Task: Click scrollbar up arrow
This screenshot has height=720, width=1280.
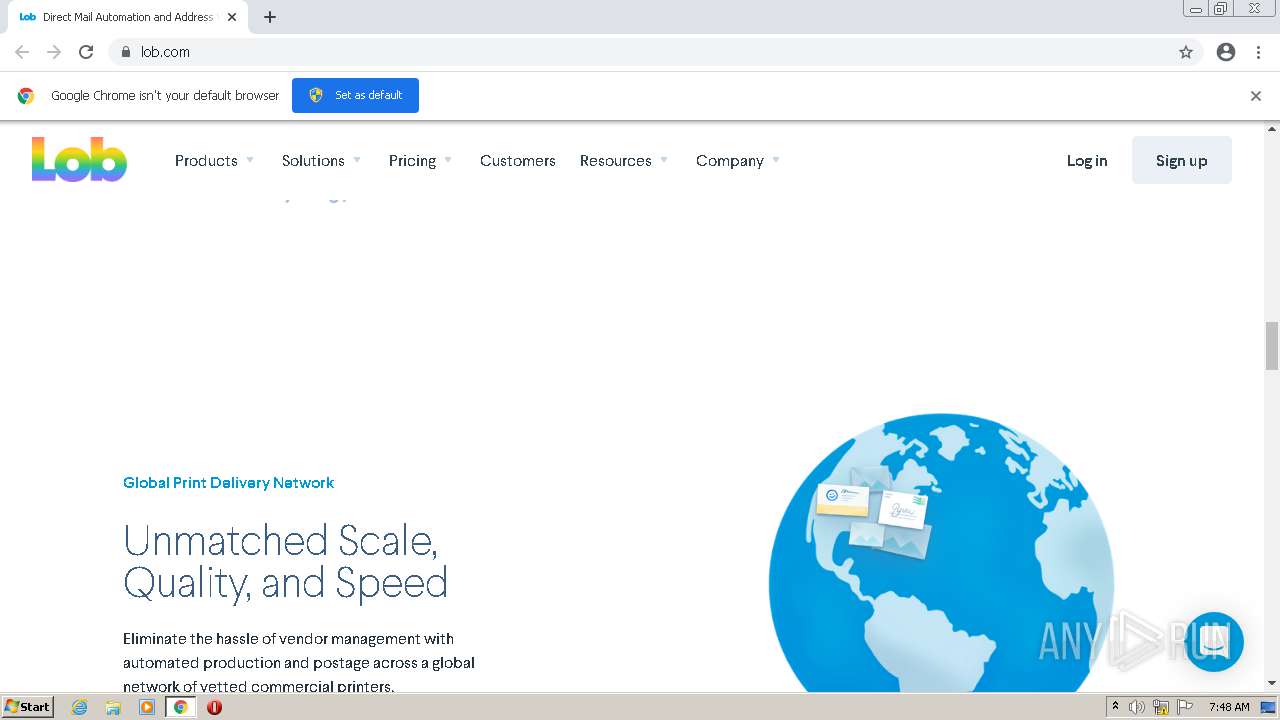Action: point(1272,129)
